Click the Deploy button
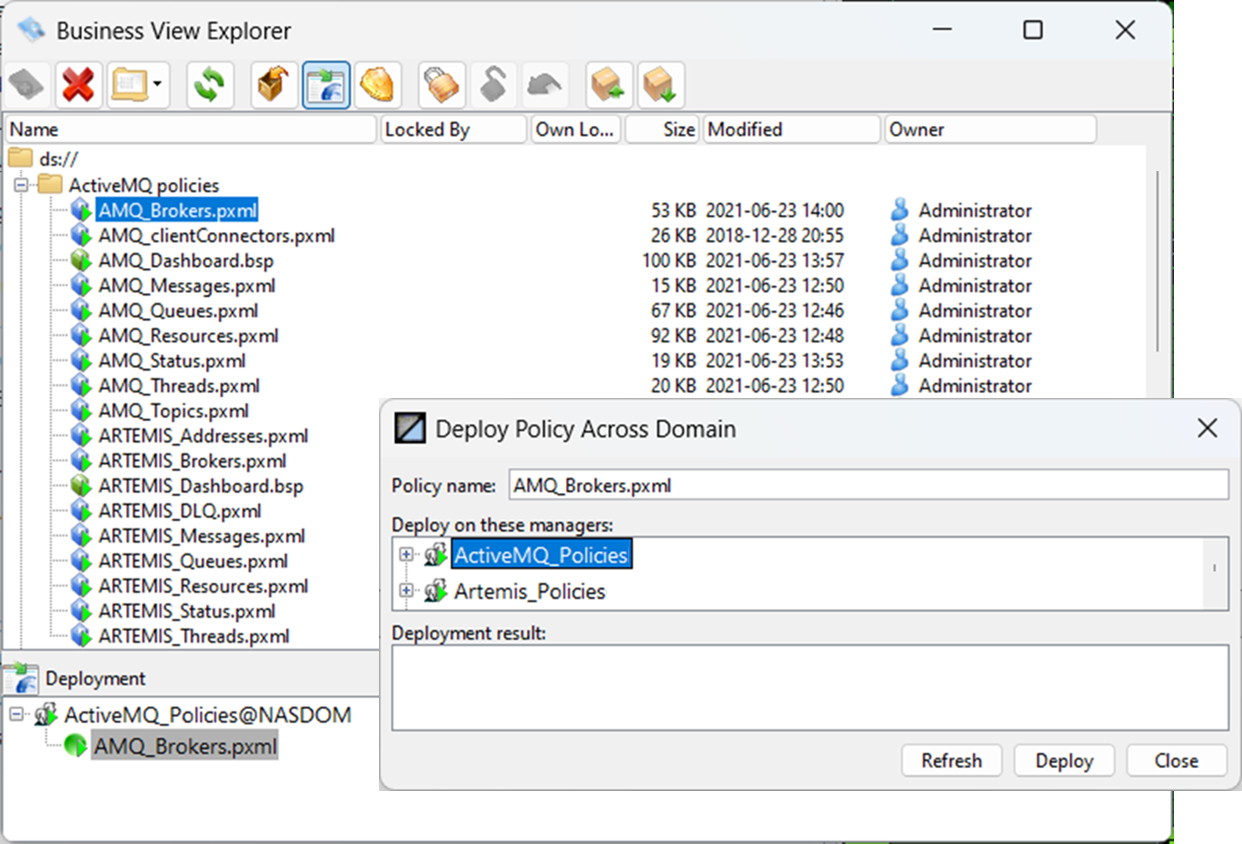This screenshot has height=844, width=1242. coord(1064,760)
